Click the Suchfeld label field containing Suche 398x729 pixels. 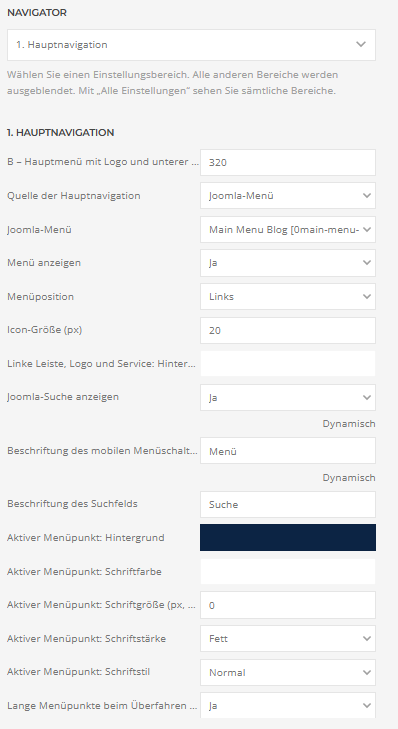pos(288,504)
